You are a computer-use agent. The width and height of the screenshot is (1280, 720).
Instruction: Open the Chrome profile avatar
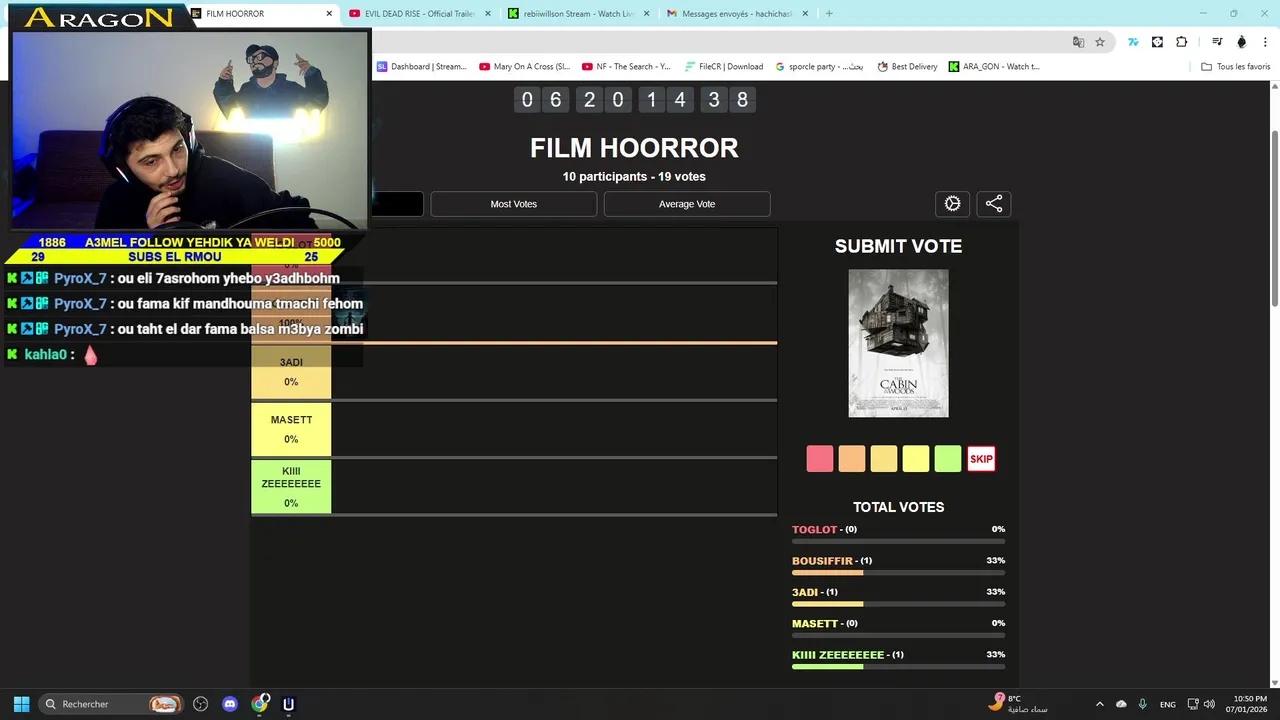[1242, 42]
